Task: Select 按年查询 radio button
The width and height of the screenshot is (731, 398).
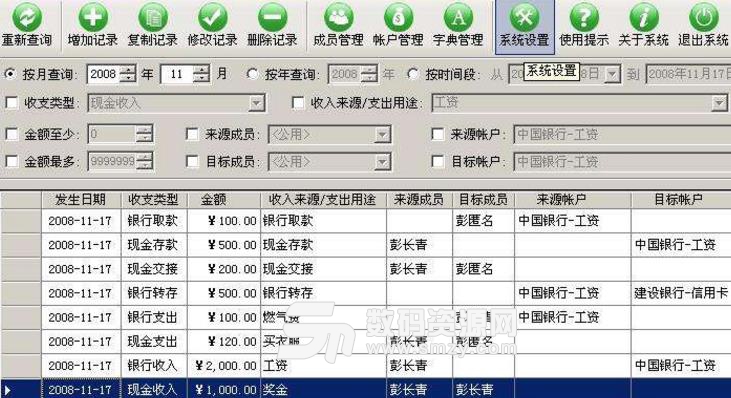Action: [x=252, y=74]
